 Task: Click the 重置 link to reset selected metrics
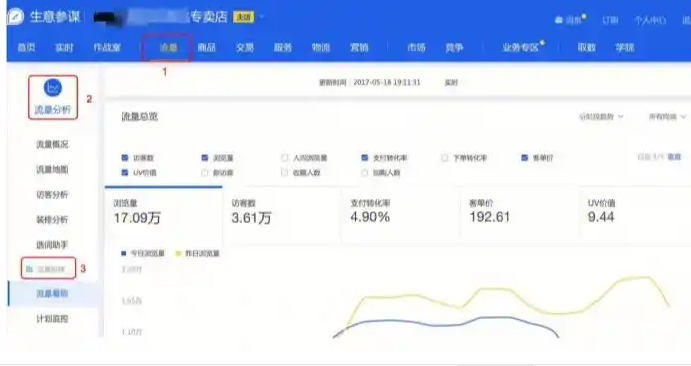[x=674, y=157]
